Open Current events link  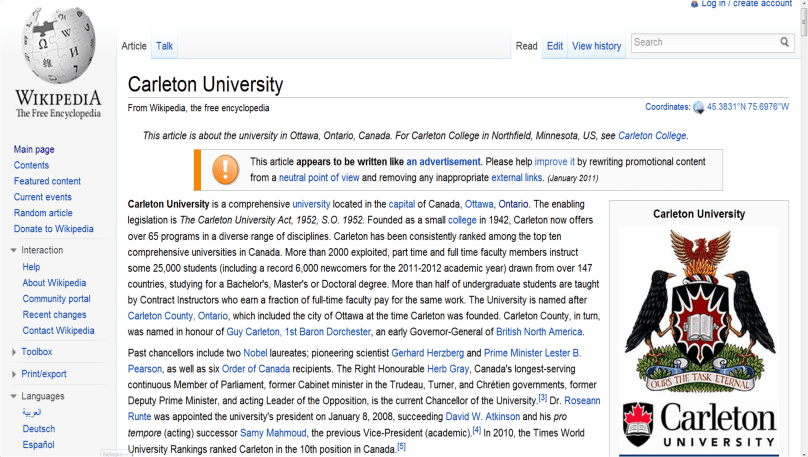click(43, 197)
